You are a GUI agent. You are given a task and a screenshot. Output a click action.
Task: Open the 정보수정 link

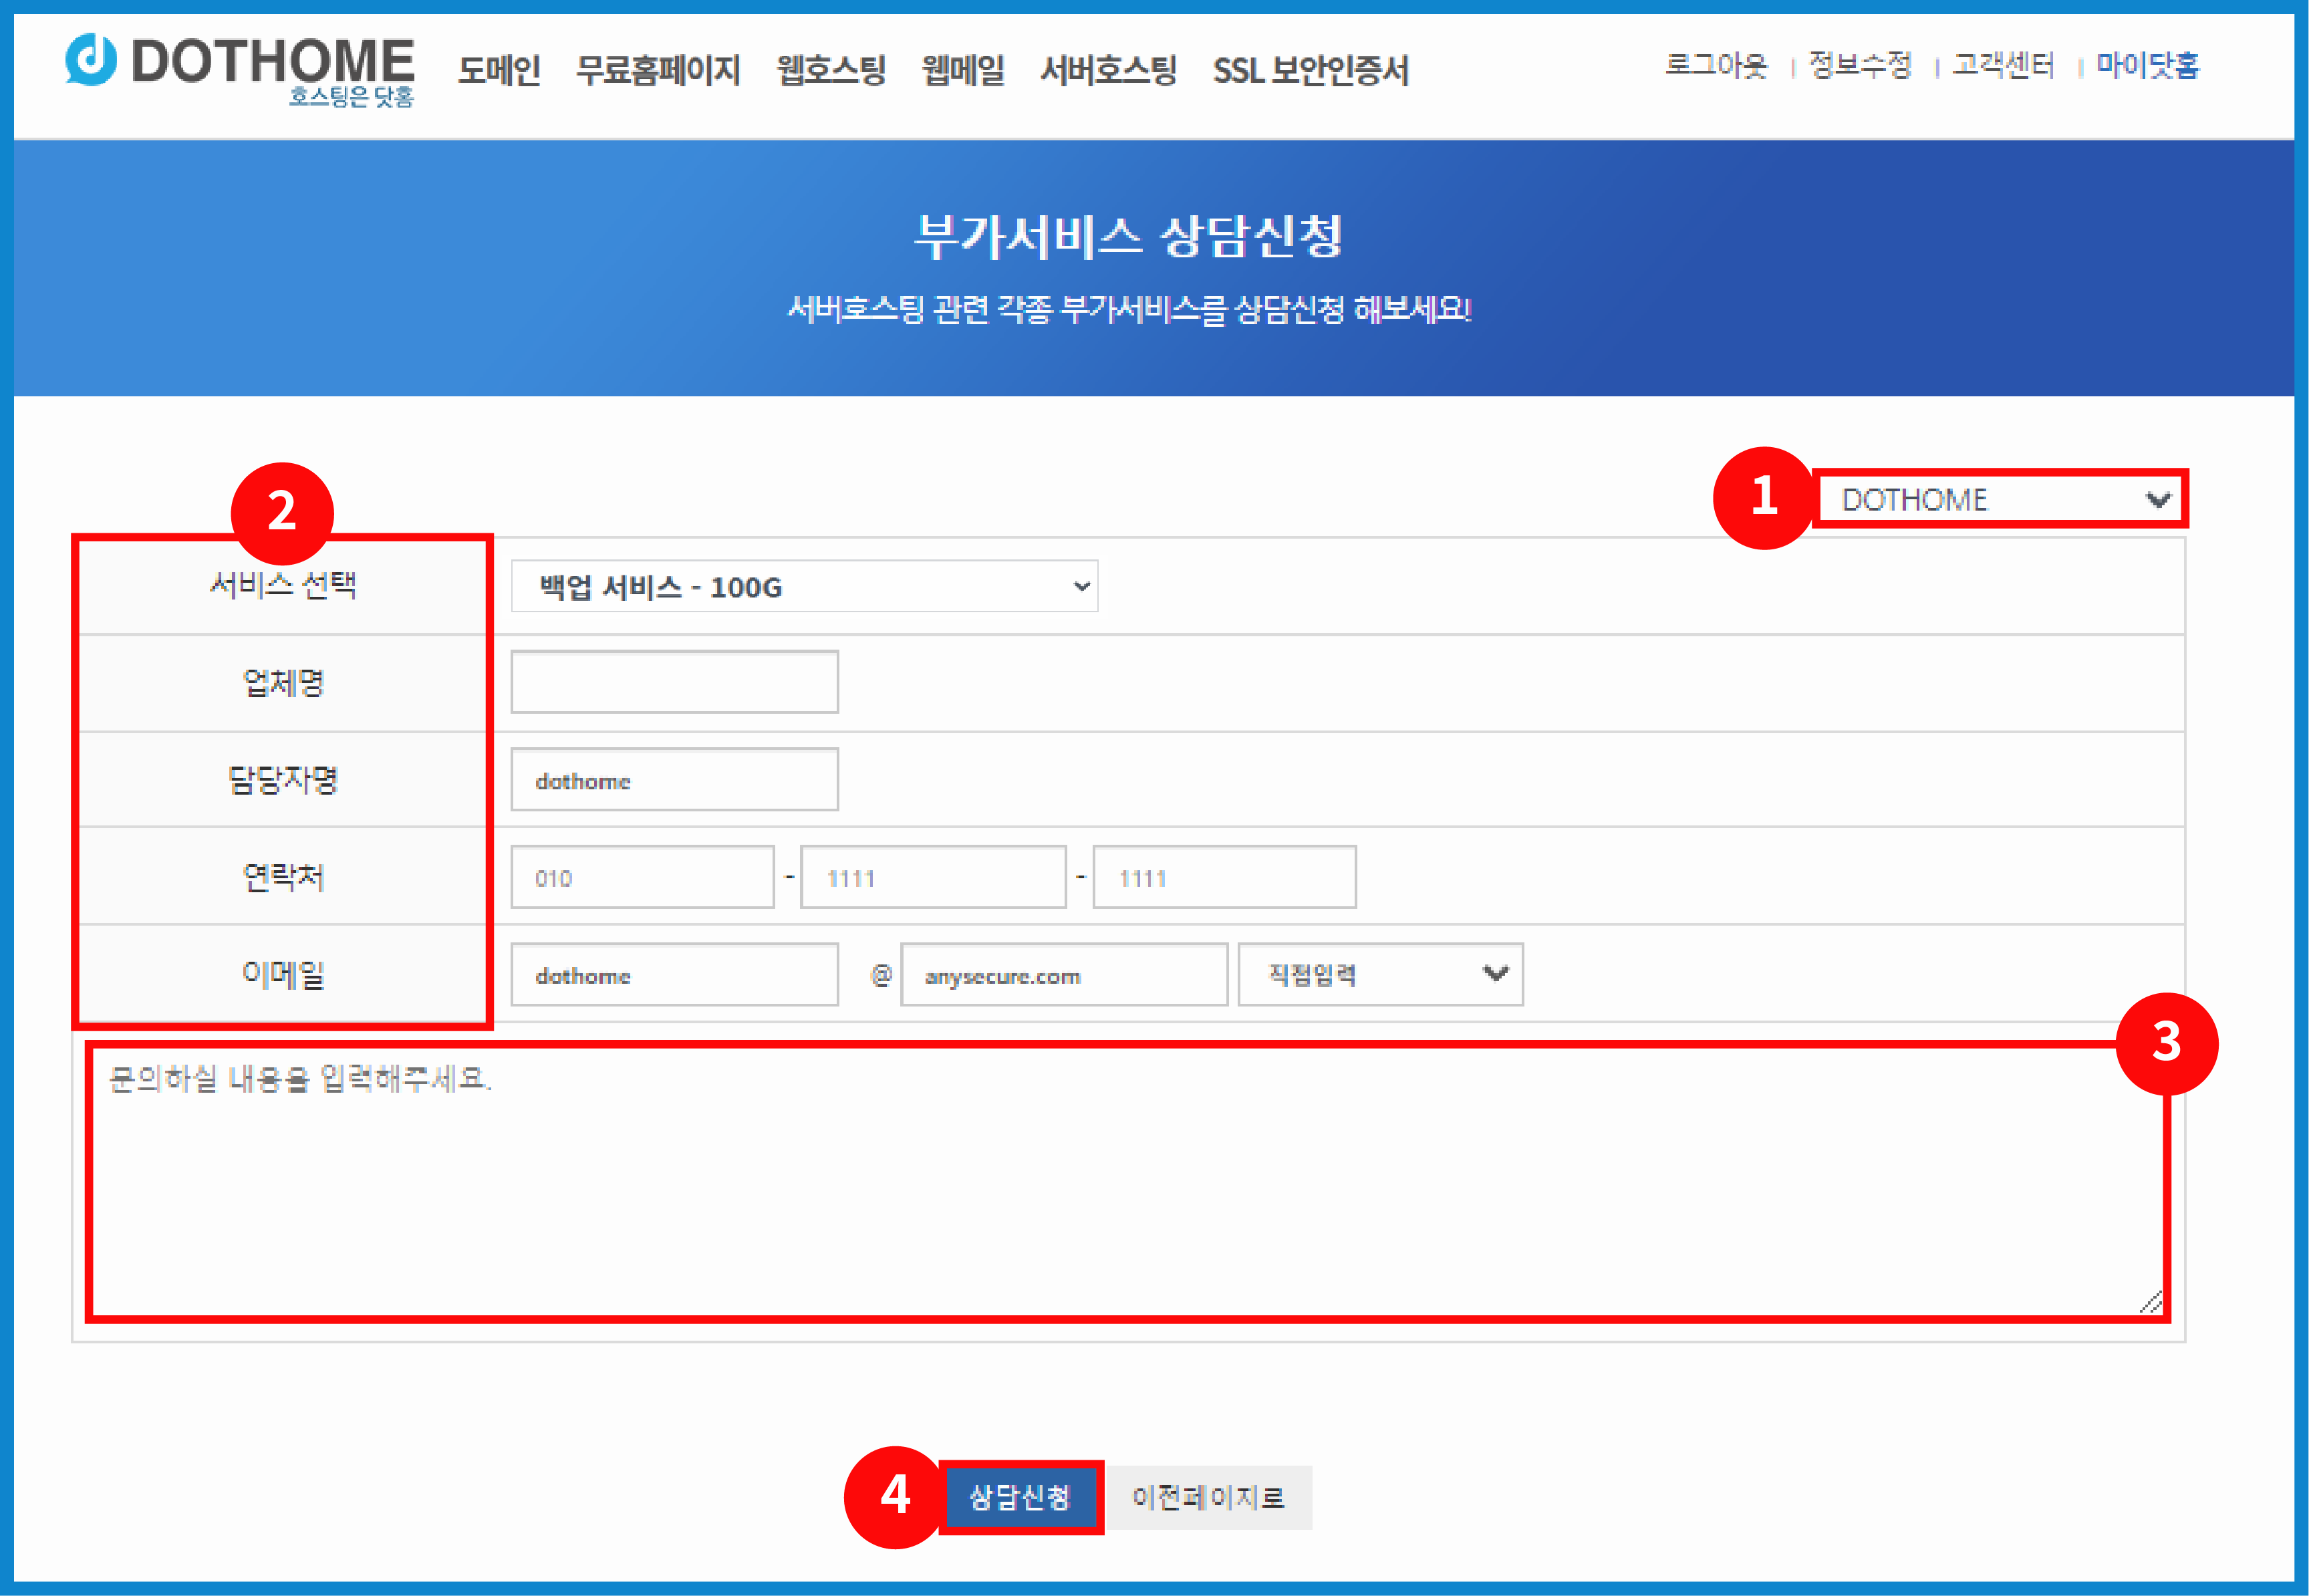tap(1860, 65)
